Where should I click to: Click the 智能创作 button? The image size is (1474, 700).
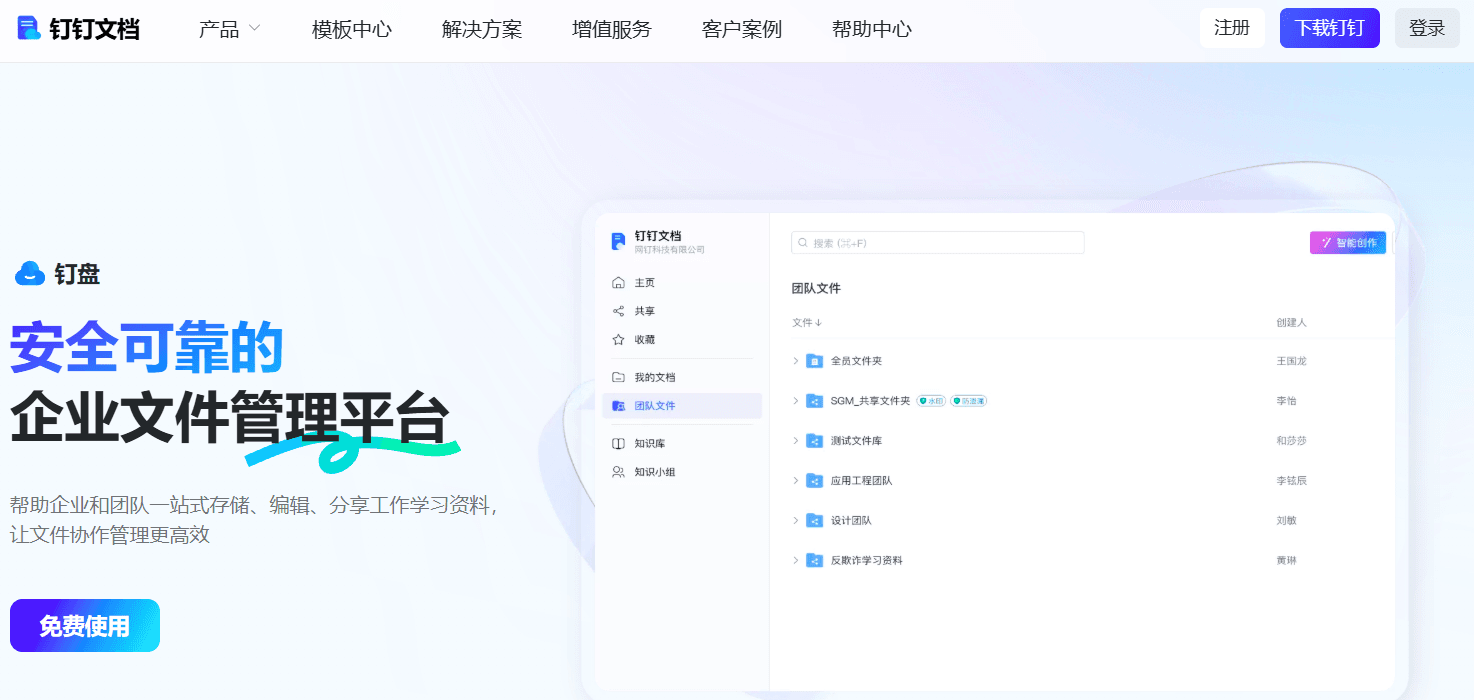point(1348,243)
